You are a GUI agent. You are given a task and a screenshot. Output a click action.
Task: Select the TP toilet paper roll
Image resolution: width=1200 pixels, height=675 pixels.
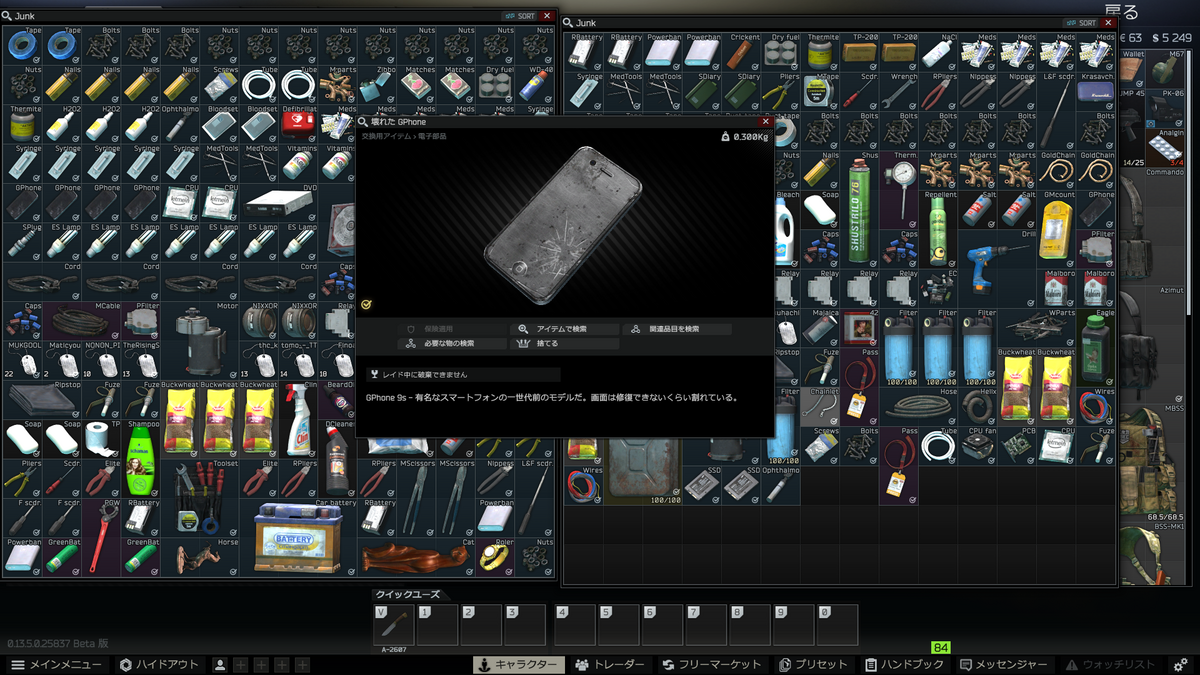tap(101, 439)
